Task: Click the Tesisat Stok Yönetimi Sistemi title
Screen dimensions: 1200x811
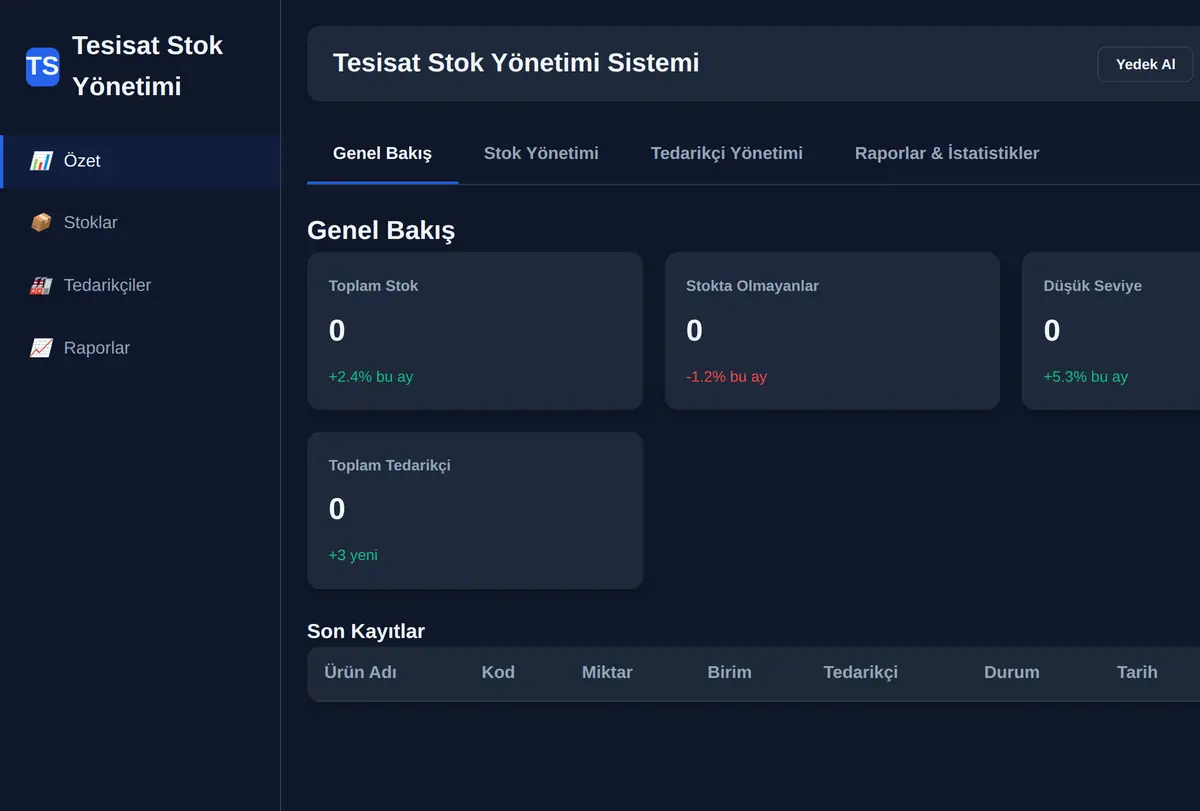Action: 516,63
